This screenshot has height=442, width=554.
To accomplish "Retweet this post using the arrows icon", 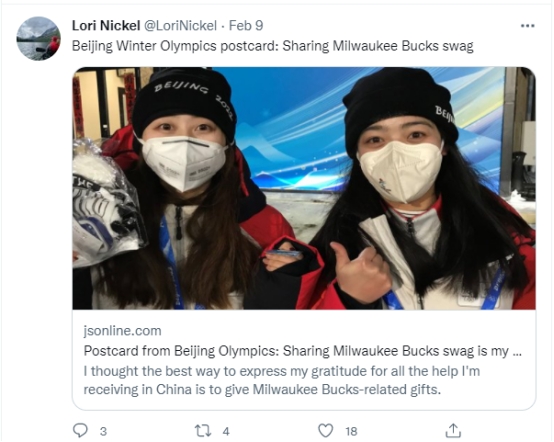I will tap(203, 431).
